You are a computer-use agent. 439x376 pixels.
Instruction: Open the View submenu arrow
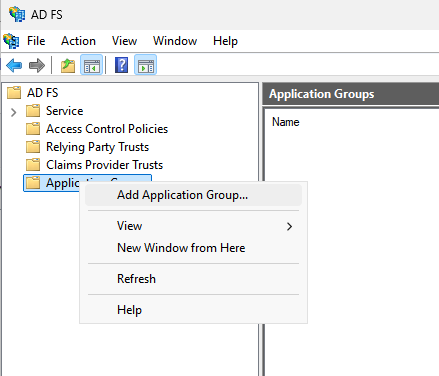tap(289, 227)
